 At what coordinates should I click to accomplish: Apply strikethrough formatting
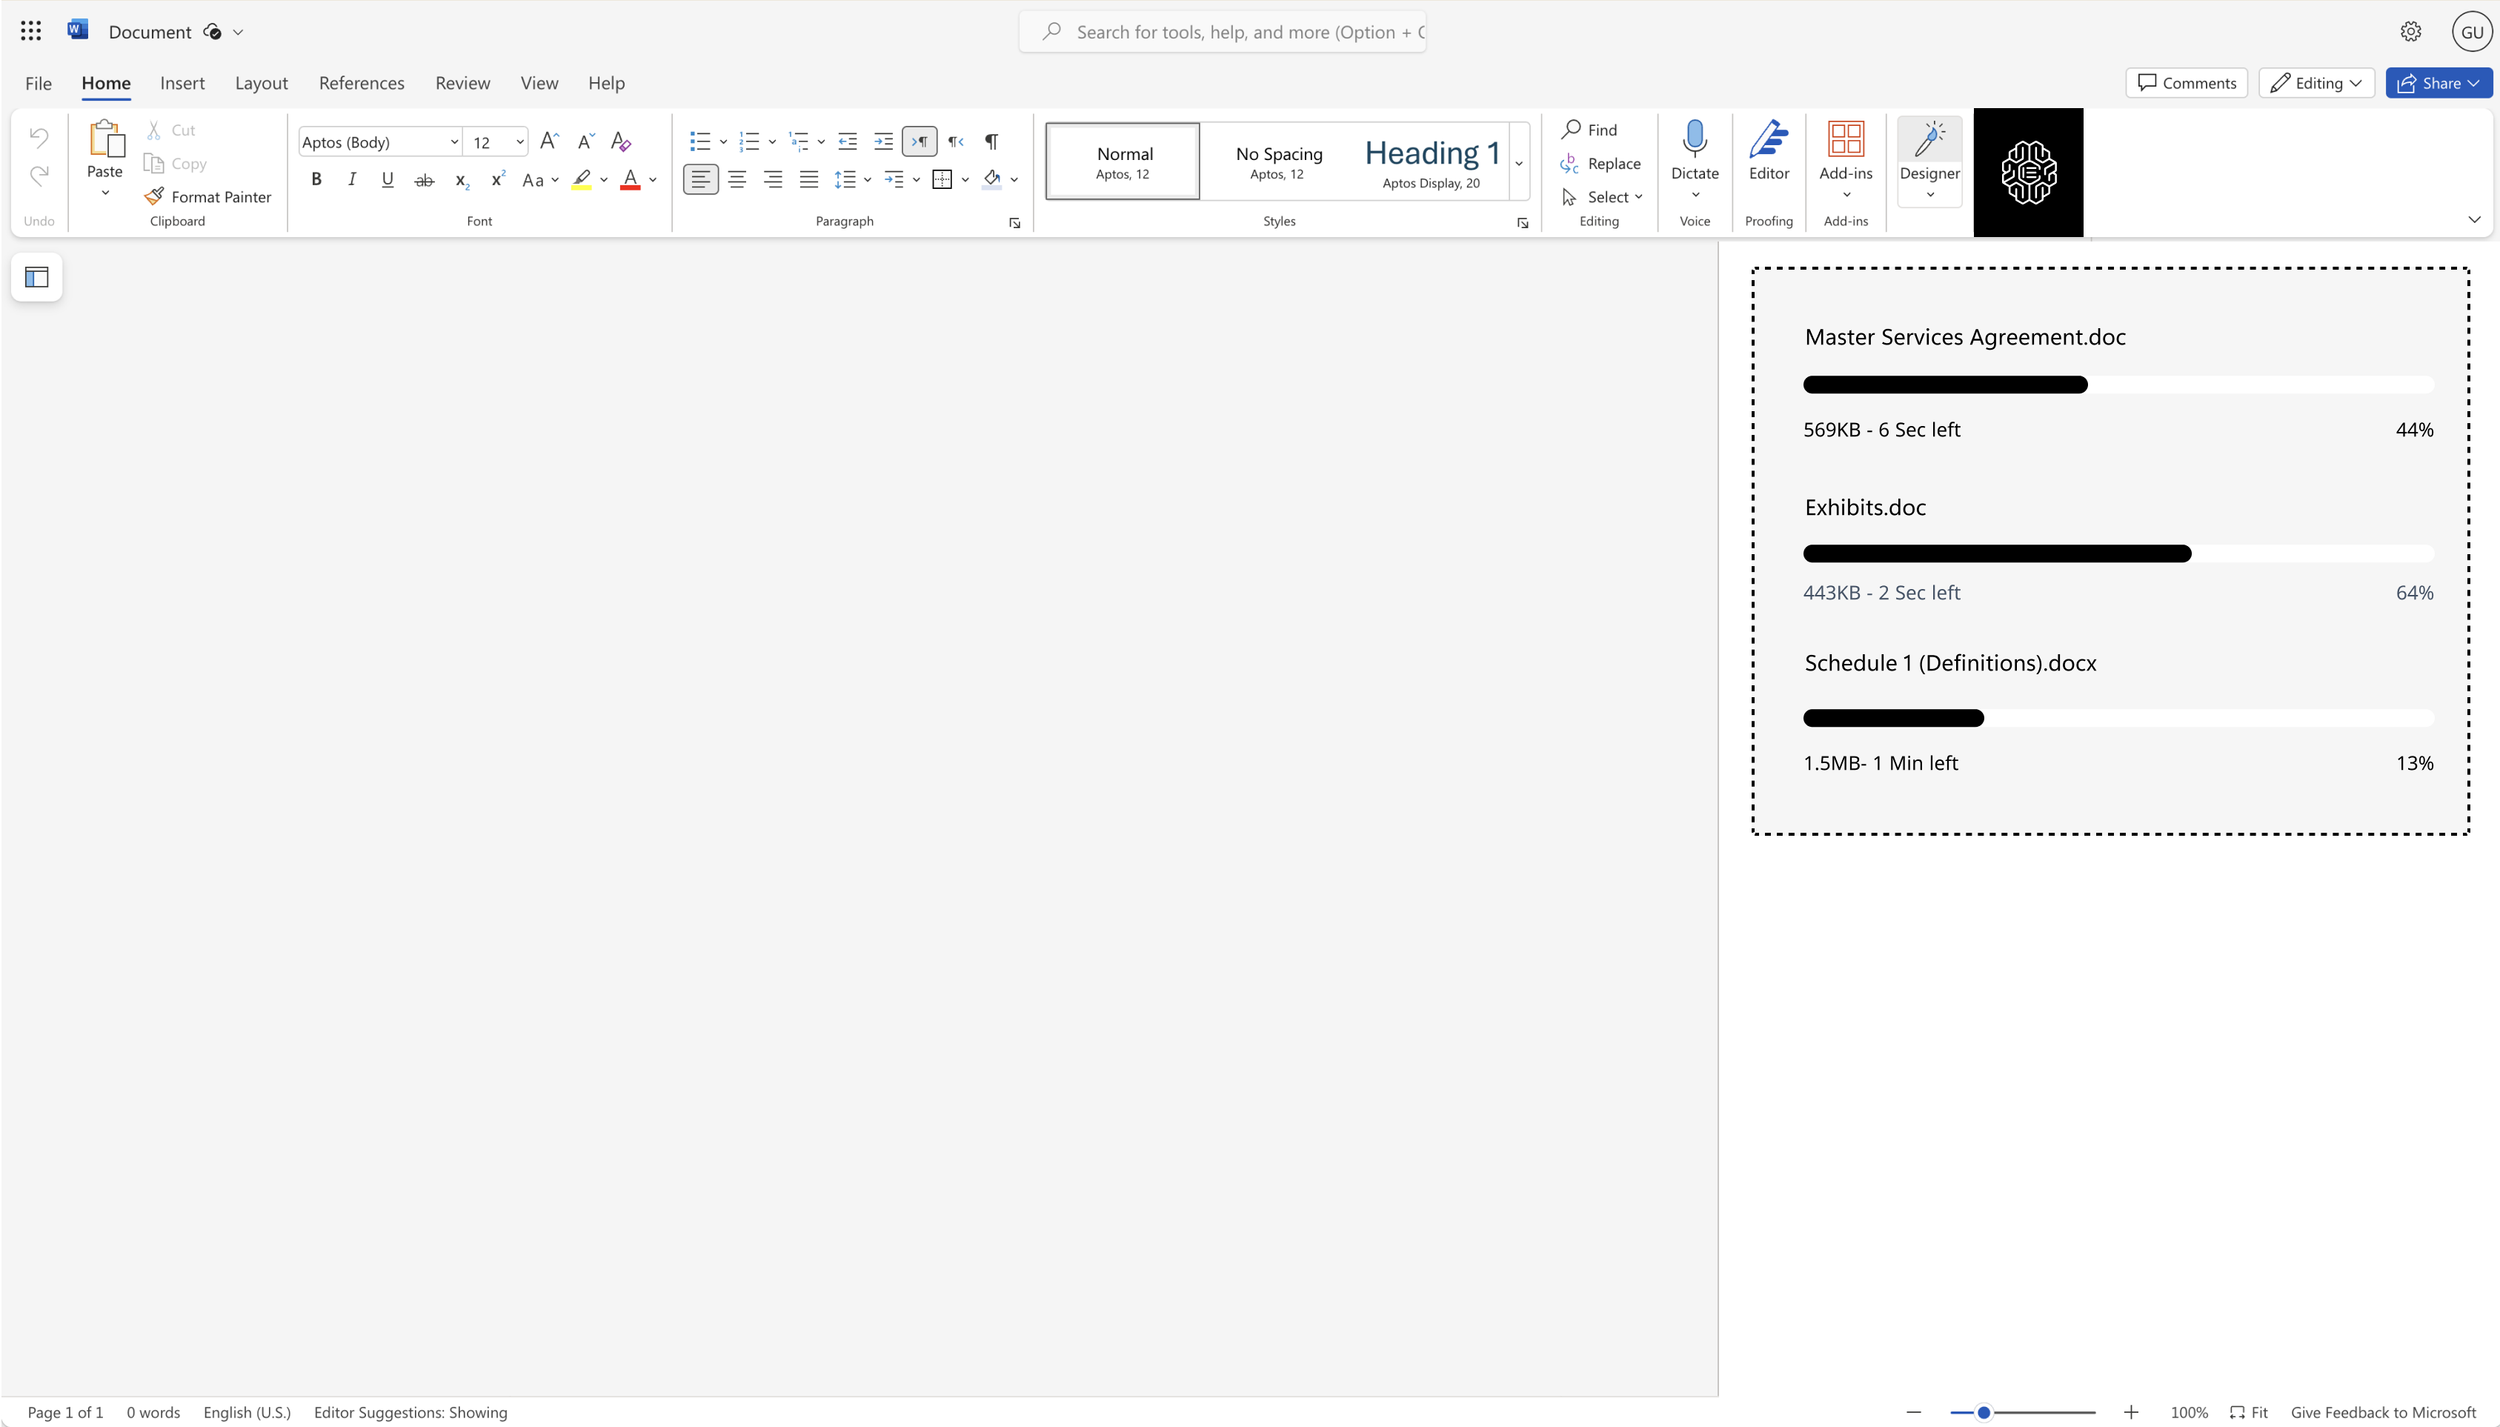(424, 180)
